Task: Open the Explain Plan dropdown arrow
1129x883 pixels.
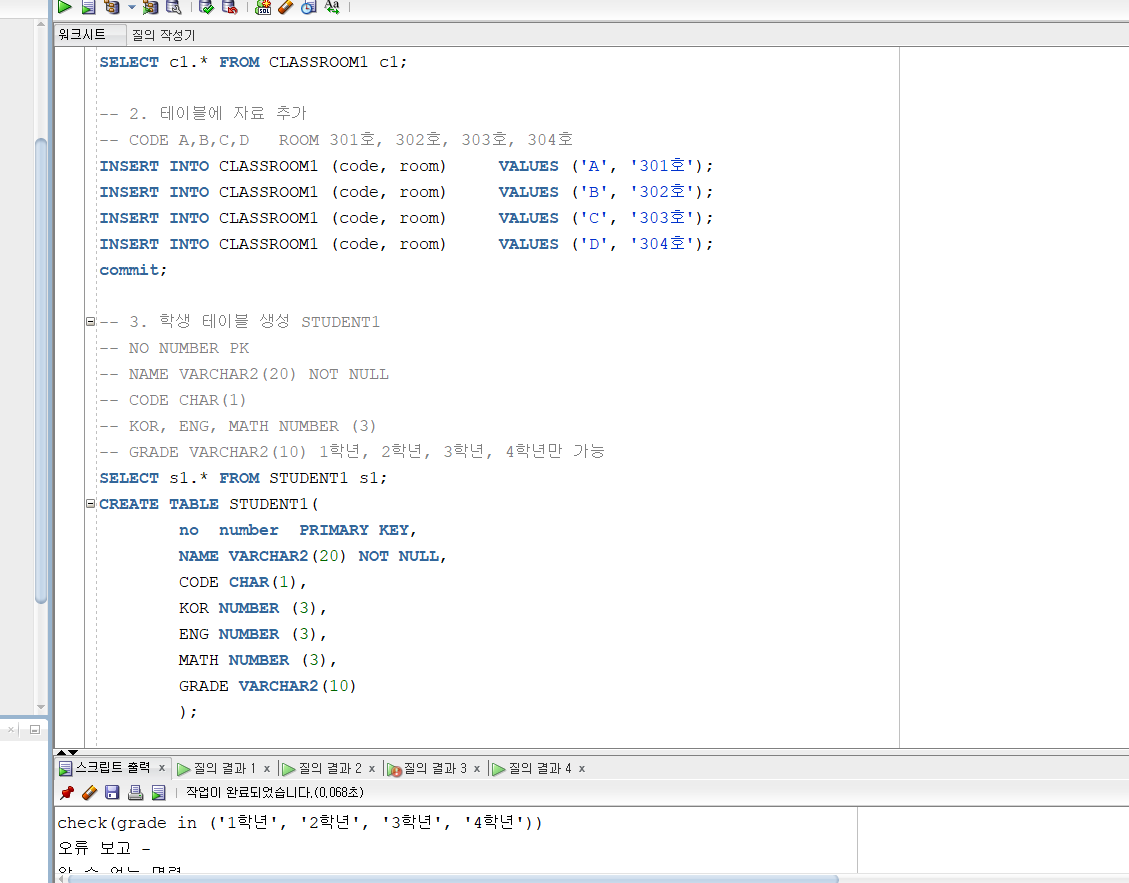Action: 131,7
